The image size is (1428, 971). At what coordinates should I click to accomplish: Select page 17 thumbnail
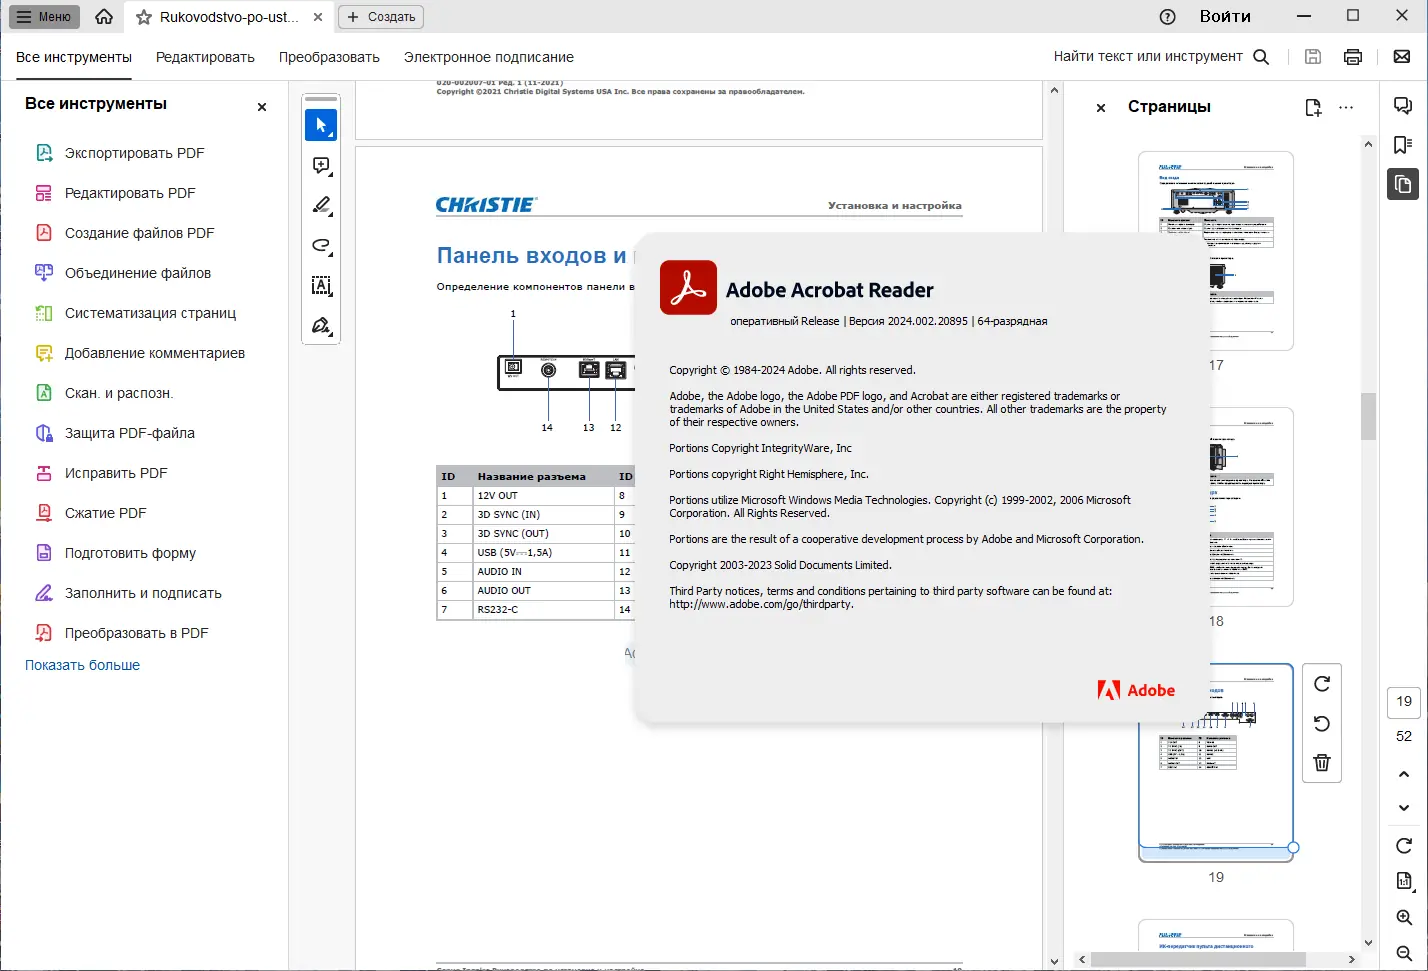pyautogui.click(x=1216, y=251)
